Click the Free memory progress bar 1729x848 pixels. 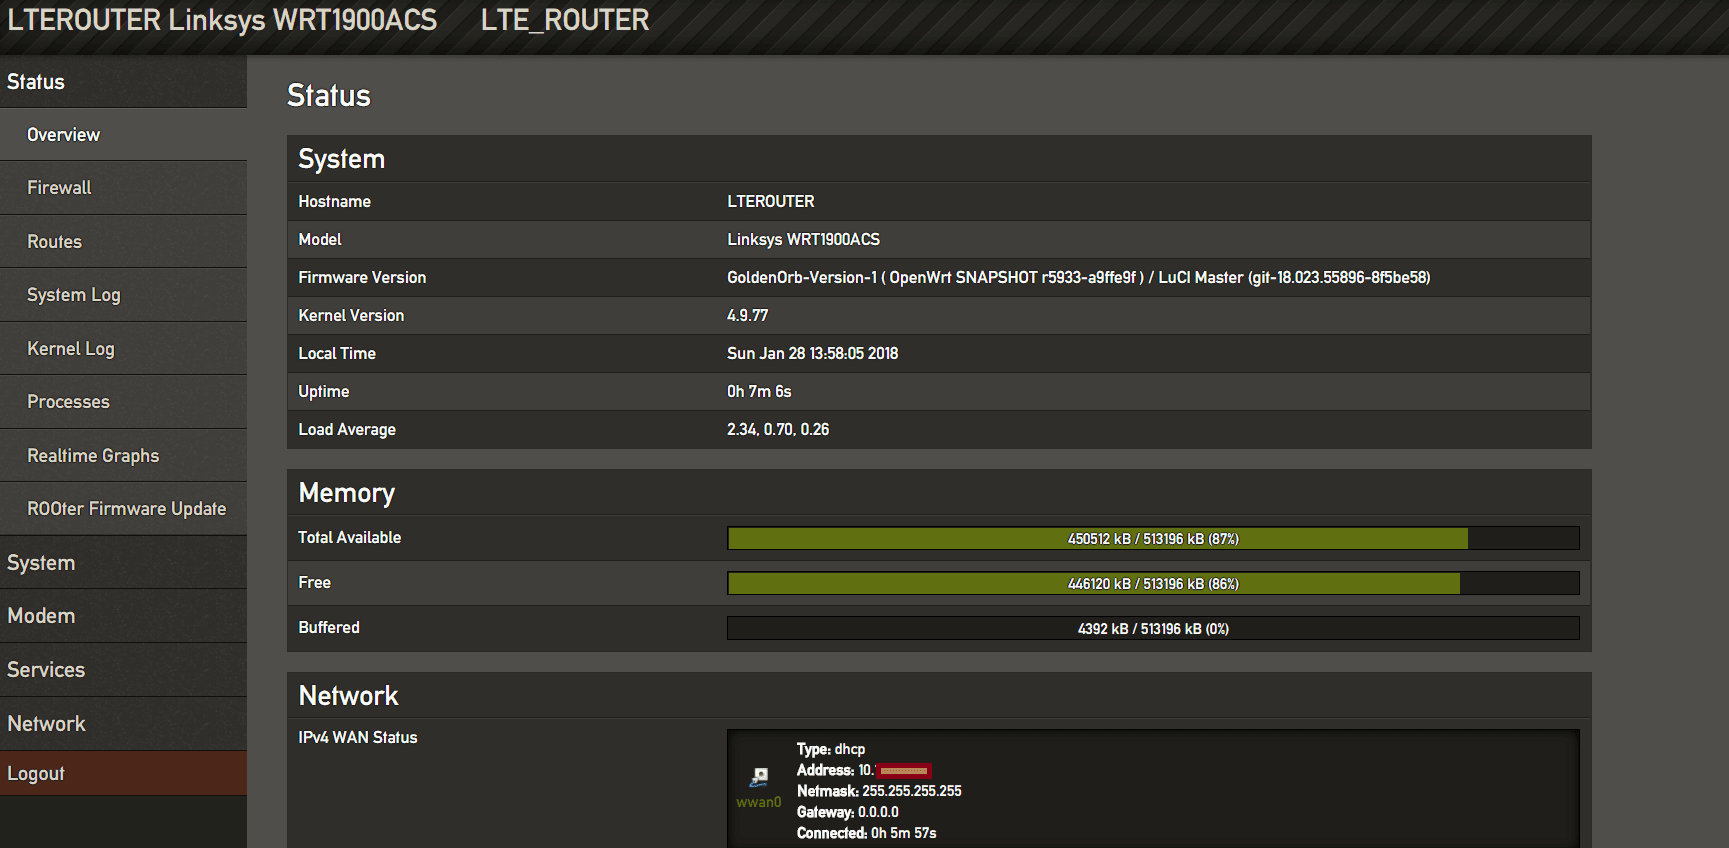[x=1153, y=584]
